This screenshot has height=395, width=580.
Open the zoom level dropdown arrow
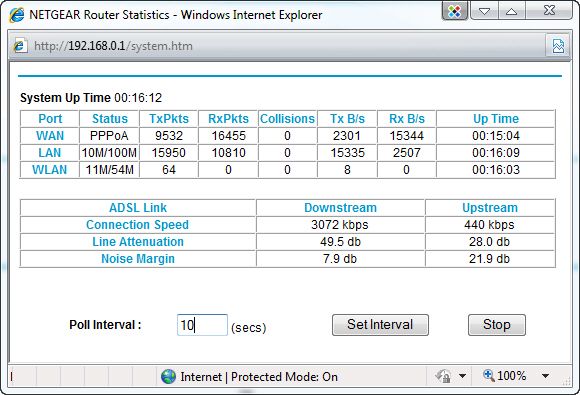pyautogui.click(x=545, y=377)
